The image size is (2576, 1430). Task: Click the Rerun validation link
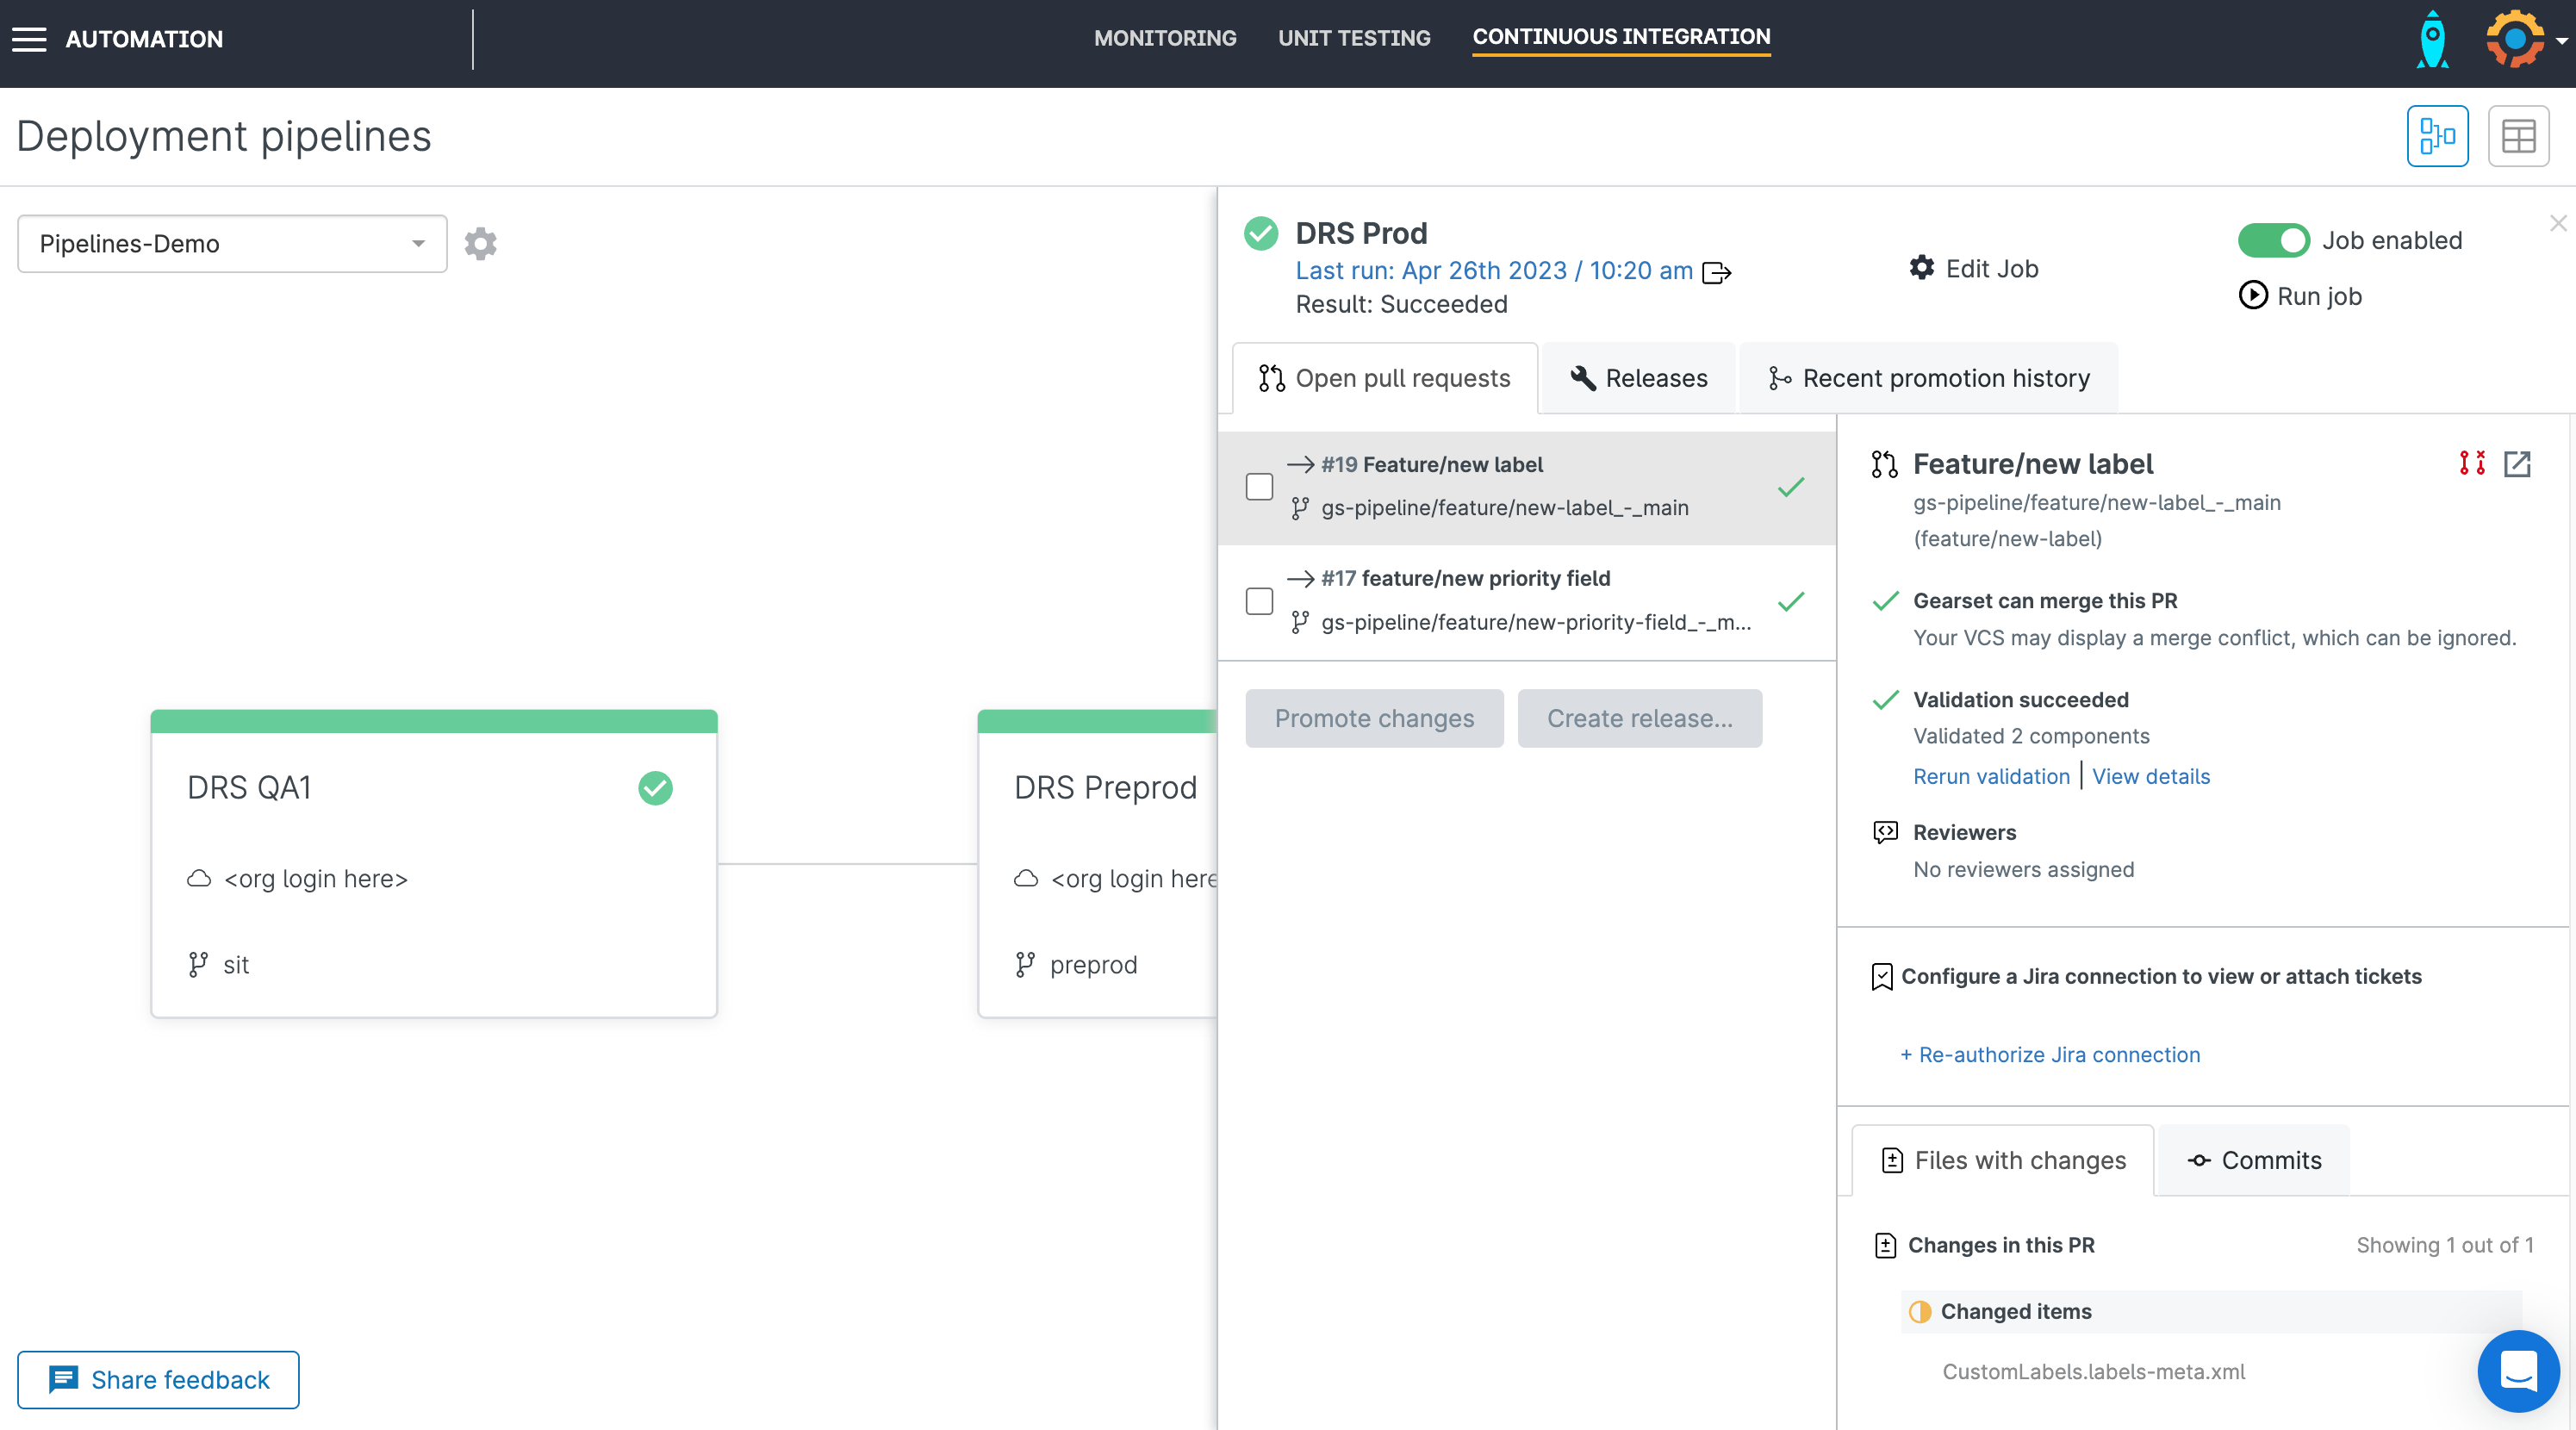pos(1990,776)
